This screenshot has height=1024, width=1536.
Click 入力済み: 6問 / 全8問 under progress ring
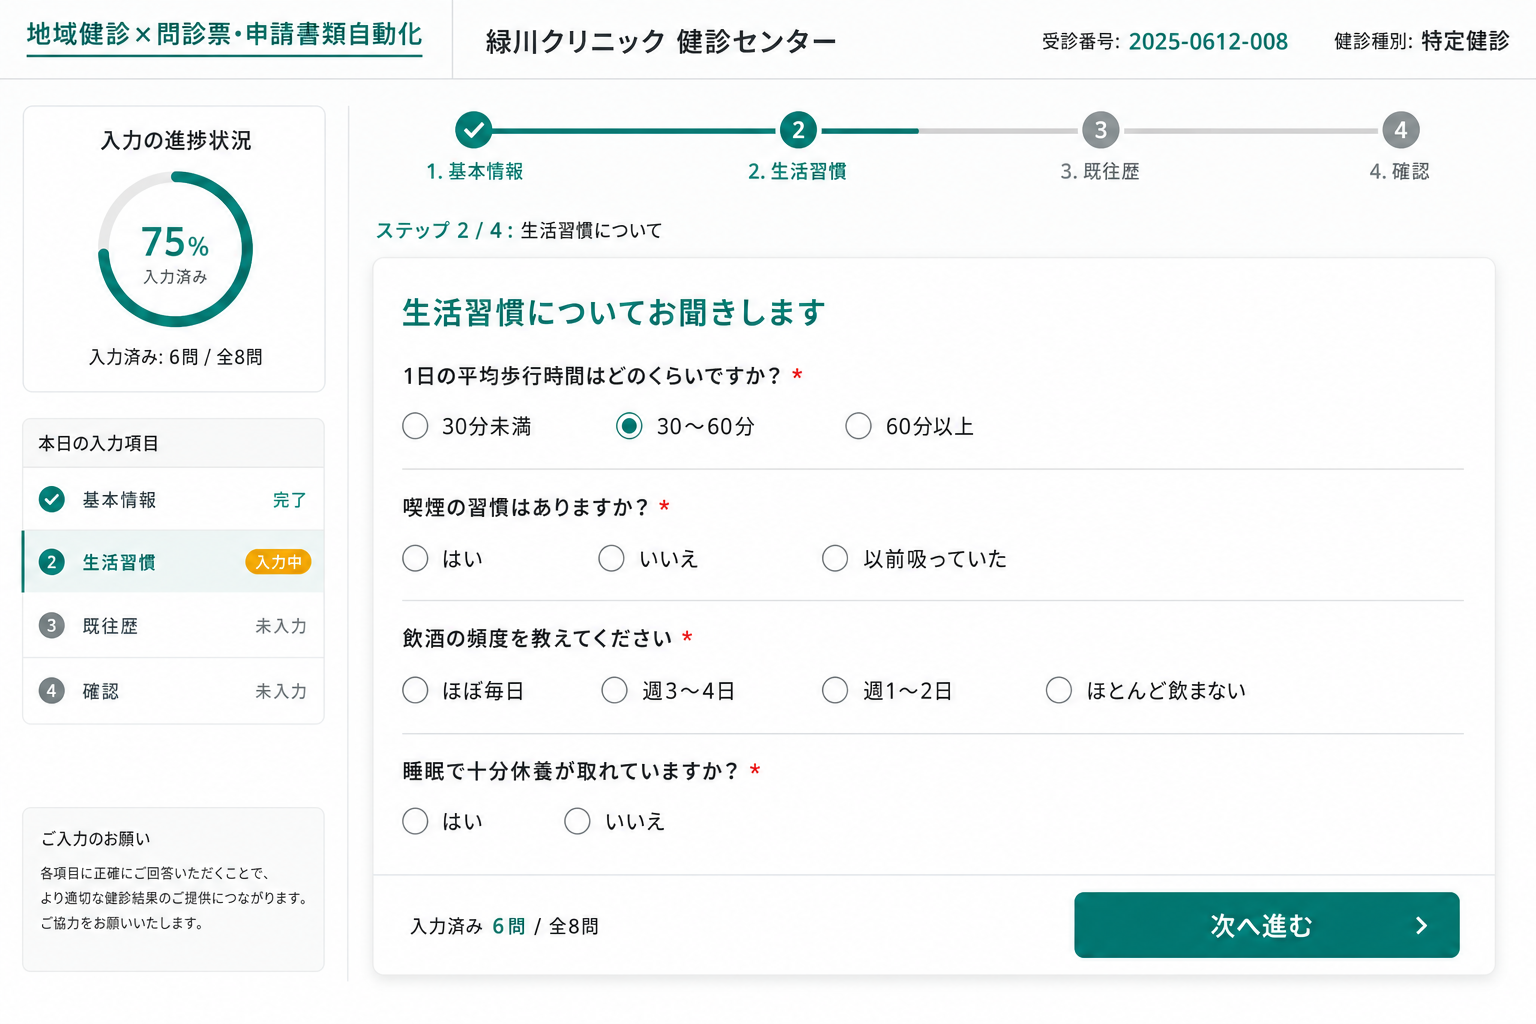(x=176, y=357)
